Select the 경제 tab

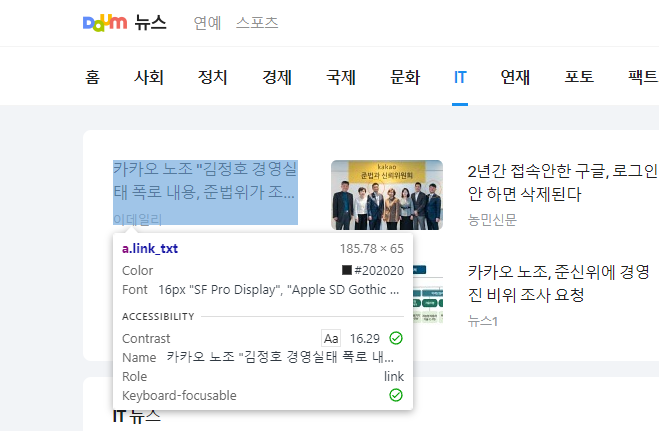(277, 77)
